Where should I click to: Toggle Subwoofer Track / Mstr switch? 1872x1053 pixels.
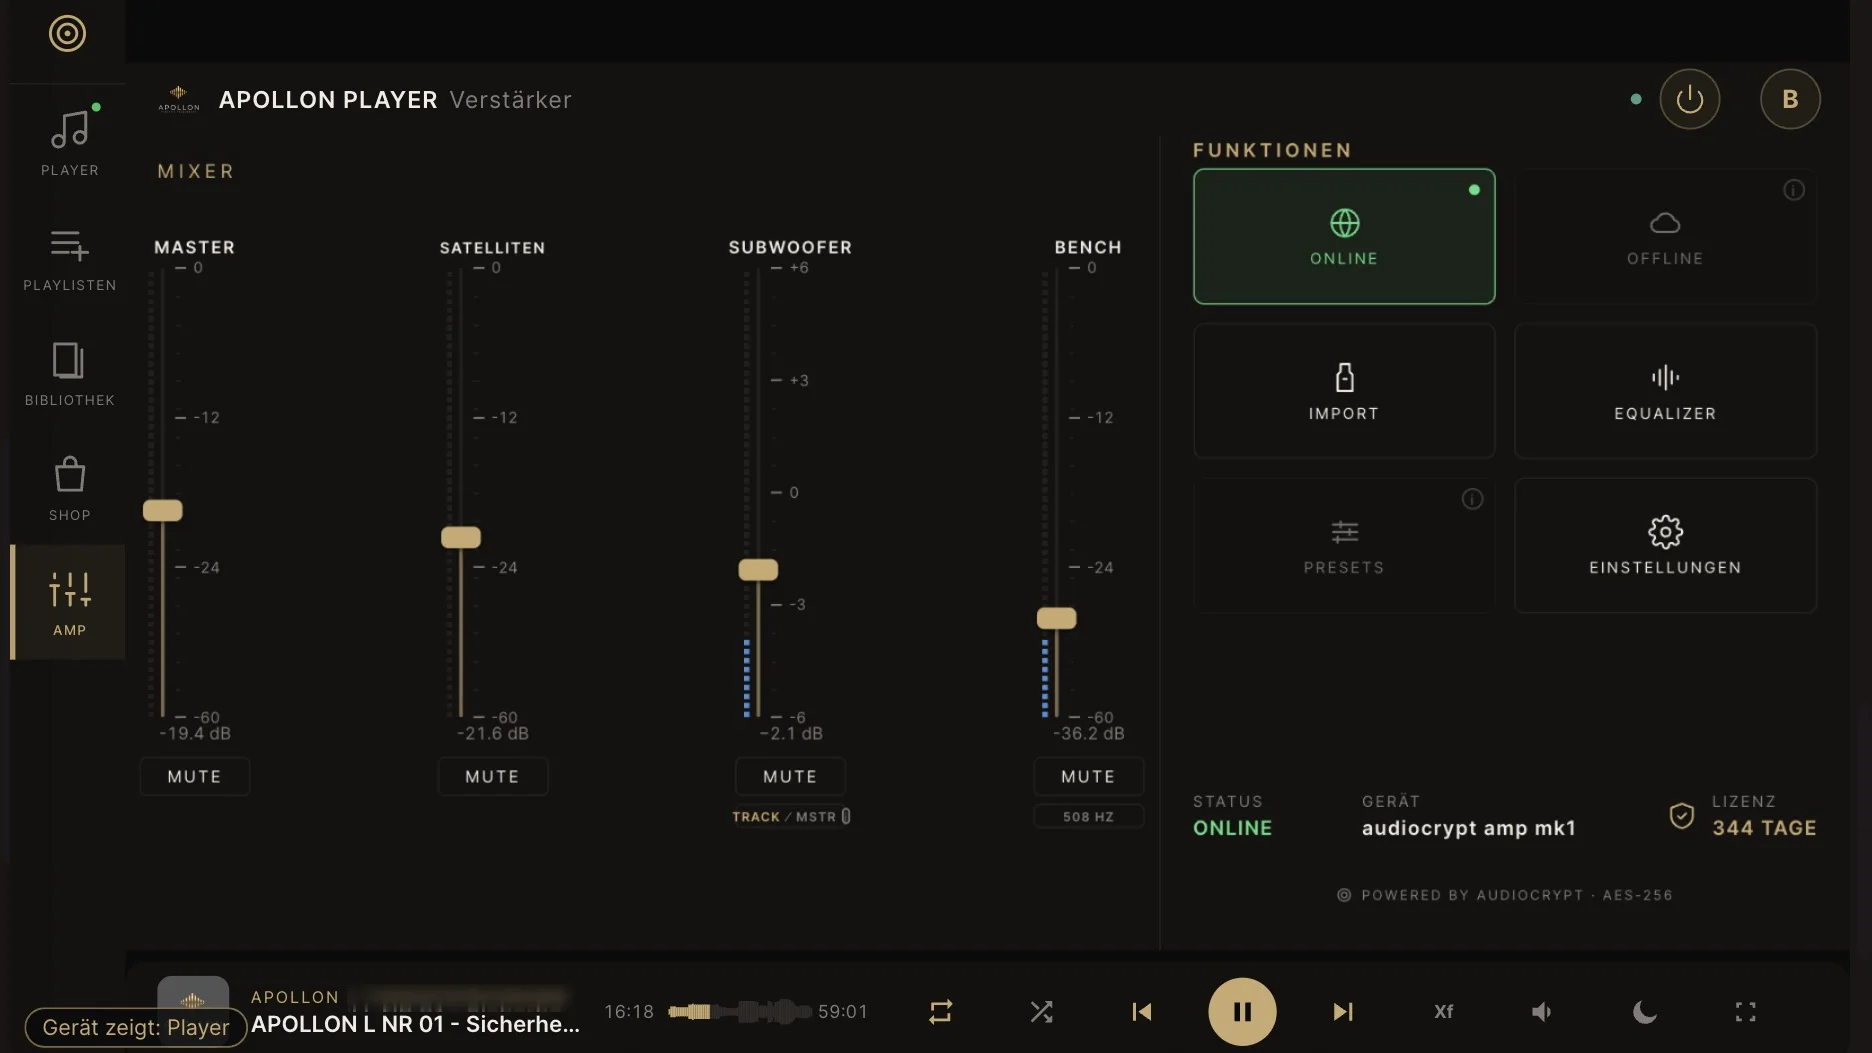[791, 817]
